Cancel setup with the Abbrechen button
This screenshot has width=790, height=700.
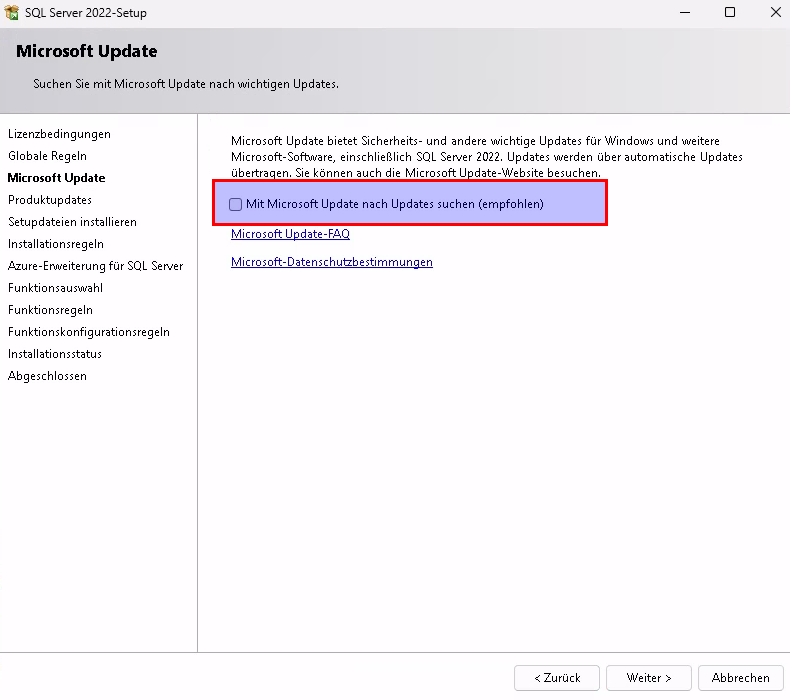pyautogui.click(x=740, y=678)
